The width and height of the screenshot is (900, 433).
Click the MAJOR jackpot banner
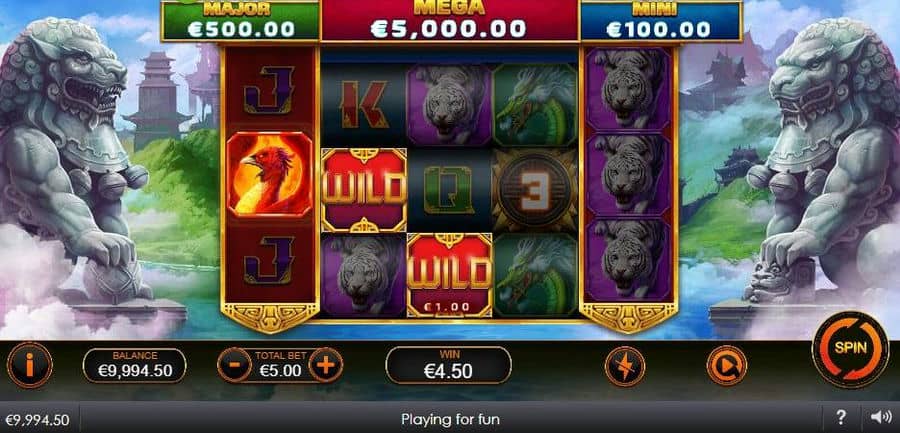(x=240, y=21)
